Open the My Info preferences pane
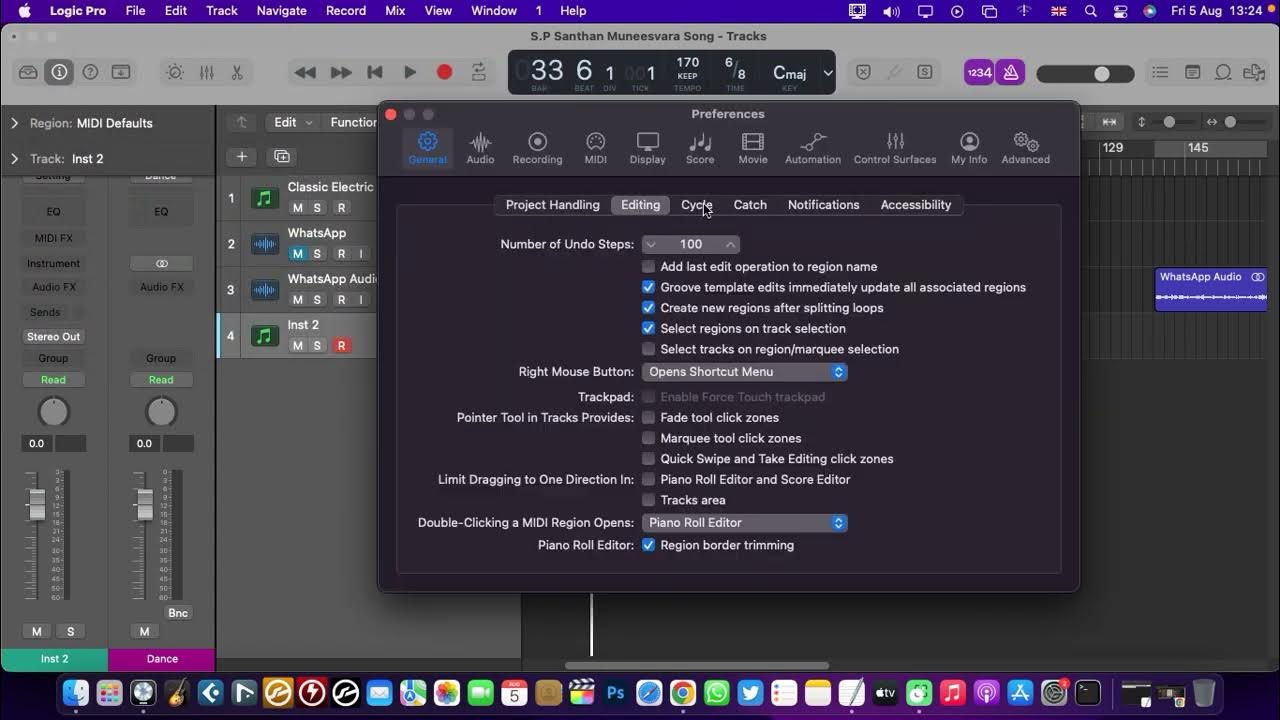Image resolution: width=1280 pixels, height=720 pixels. click(969, 148)
